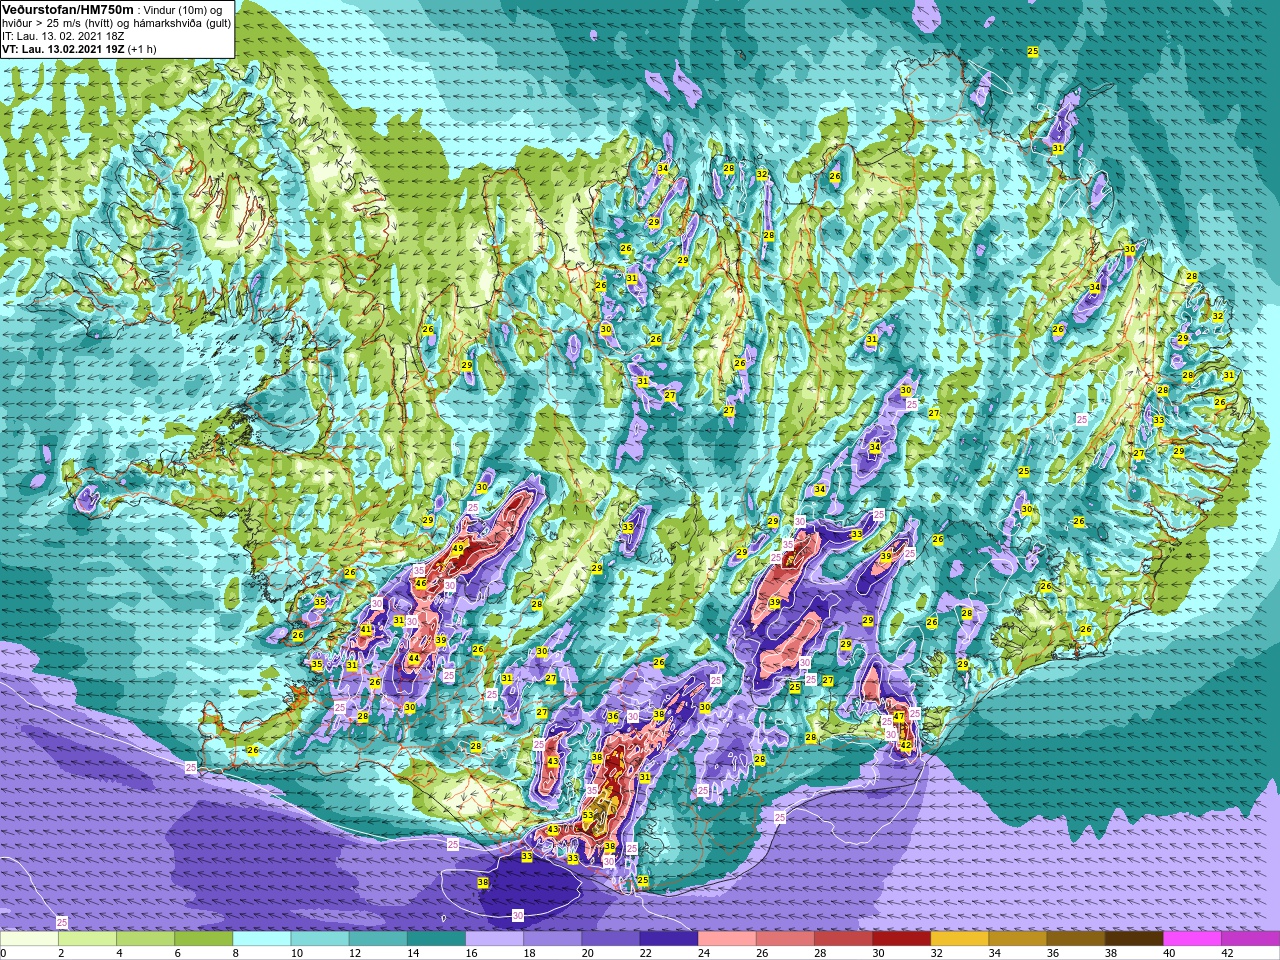Click the yellow '49' gust label

(x=457, y=549)
